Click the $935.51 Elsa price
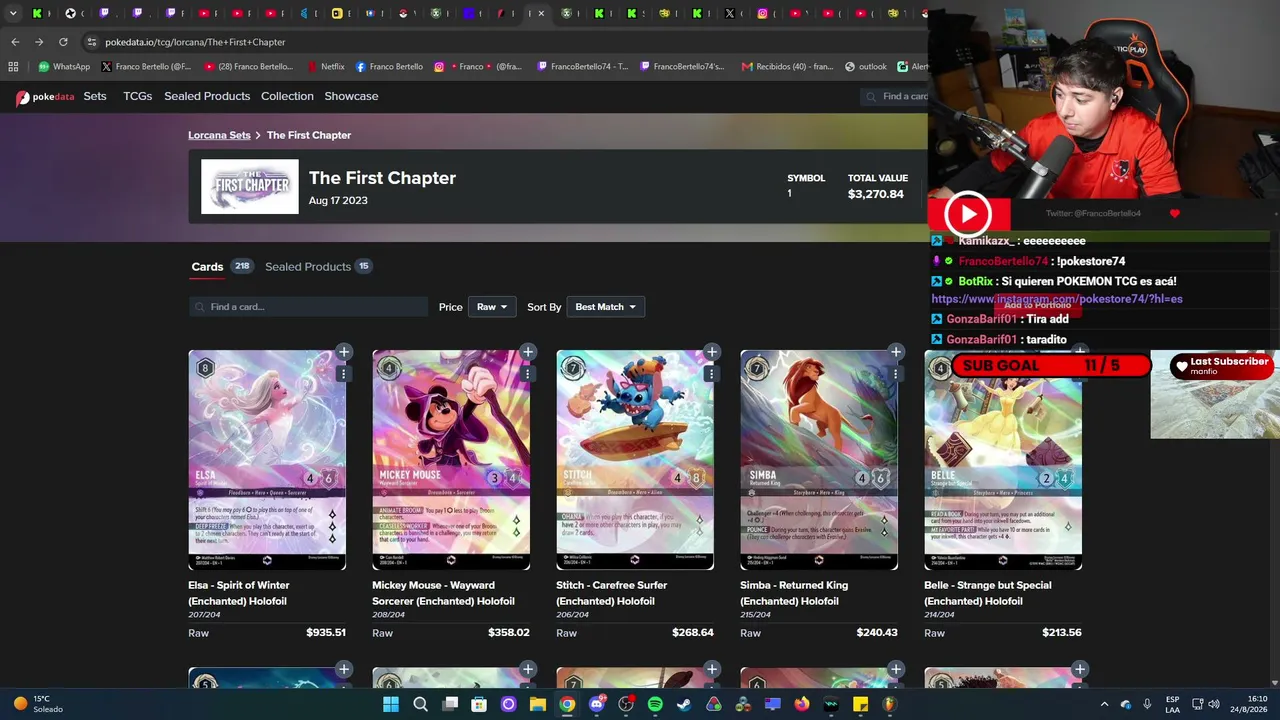 pyautogui.click(x=326, y=632)
